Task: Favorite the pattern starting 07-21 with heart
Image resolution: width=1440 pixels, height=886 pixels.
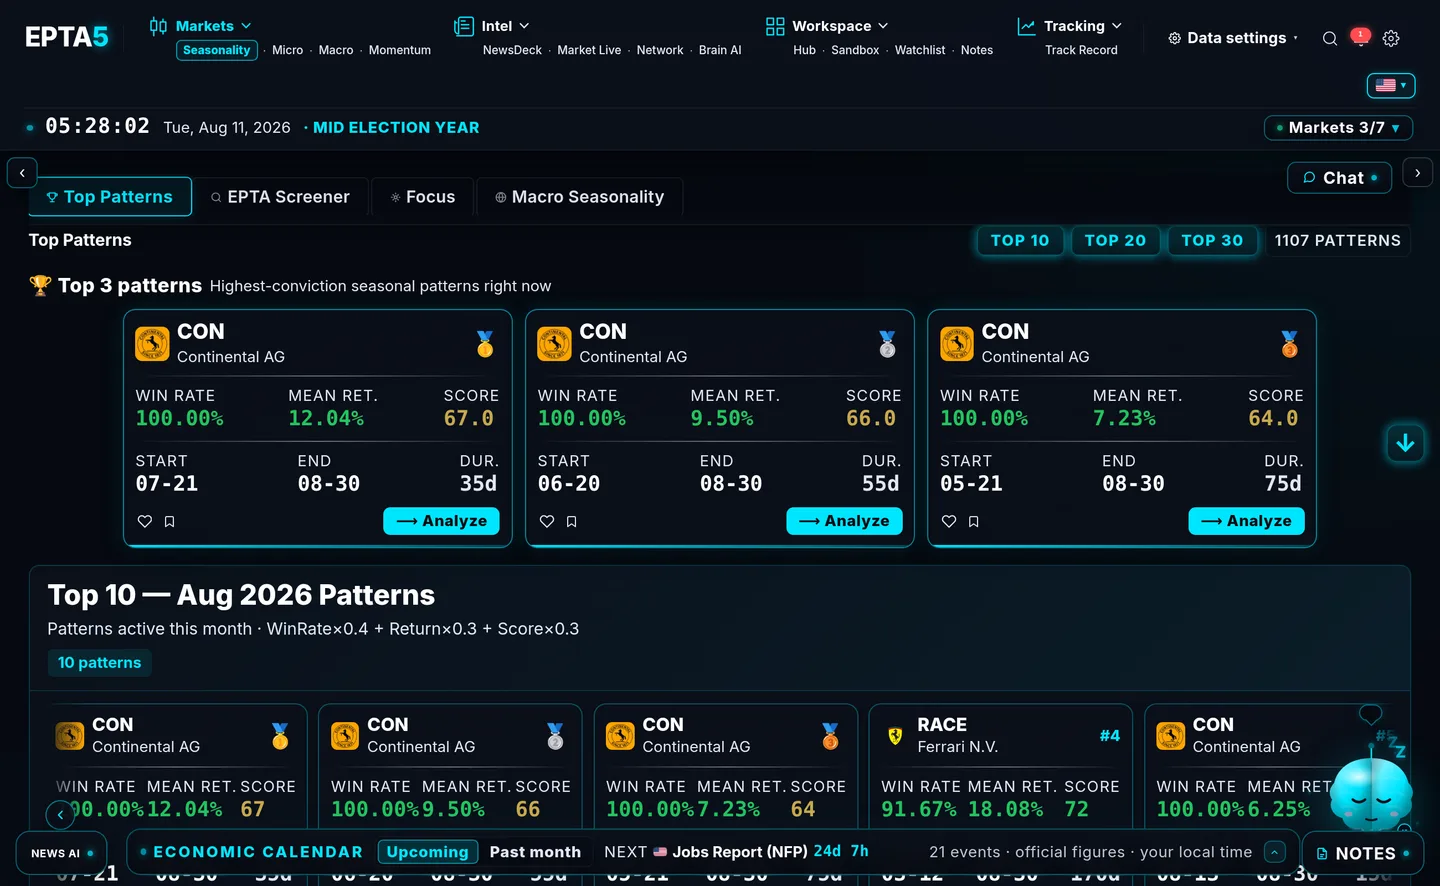Action: click(x=145, y=521)
